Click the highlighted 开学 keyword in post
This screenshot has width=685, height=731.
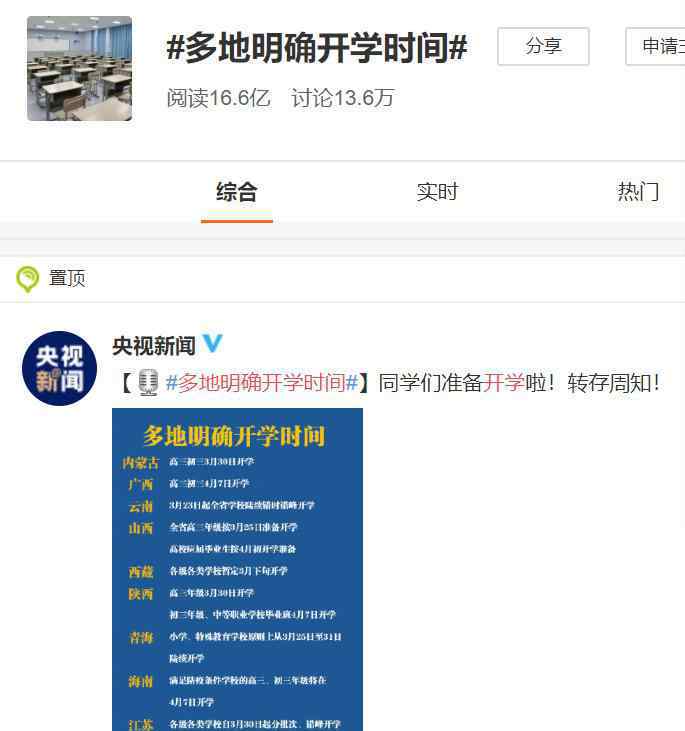pyautogui.click(x=504, y=383)
